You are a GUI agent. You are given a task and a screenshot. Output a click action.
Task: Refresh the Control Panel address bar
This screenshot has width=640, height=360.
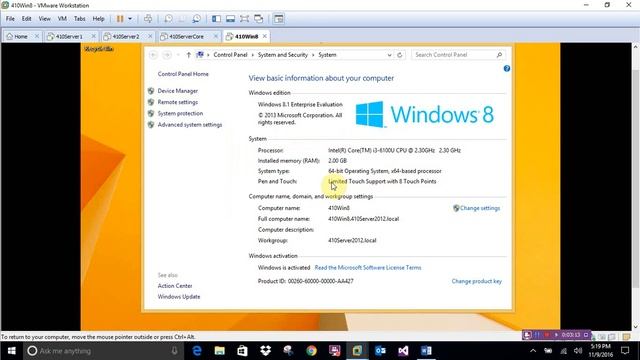pos(400,55)
